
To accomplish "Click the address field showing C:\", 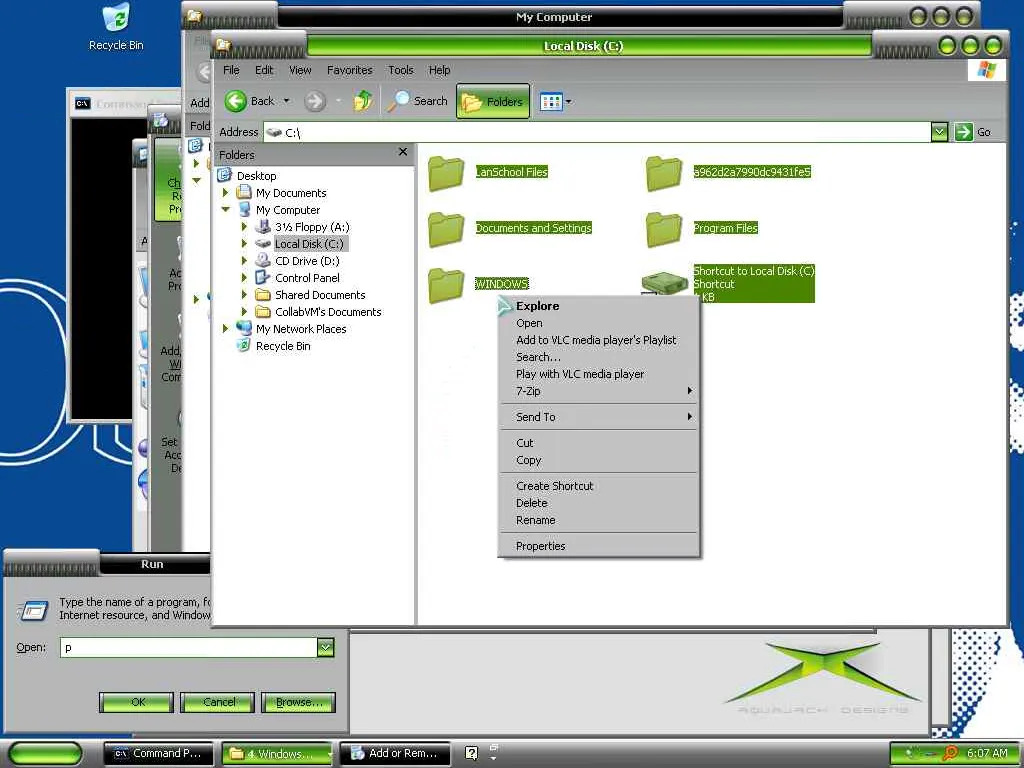I will 597,132.
